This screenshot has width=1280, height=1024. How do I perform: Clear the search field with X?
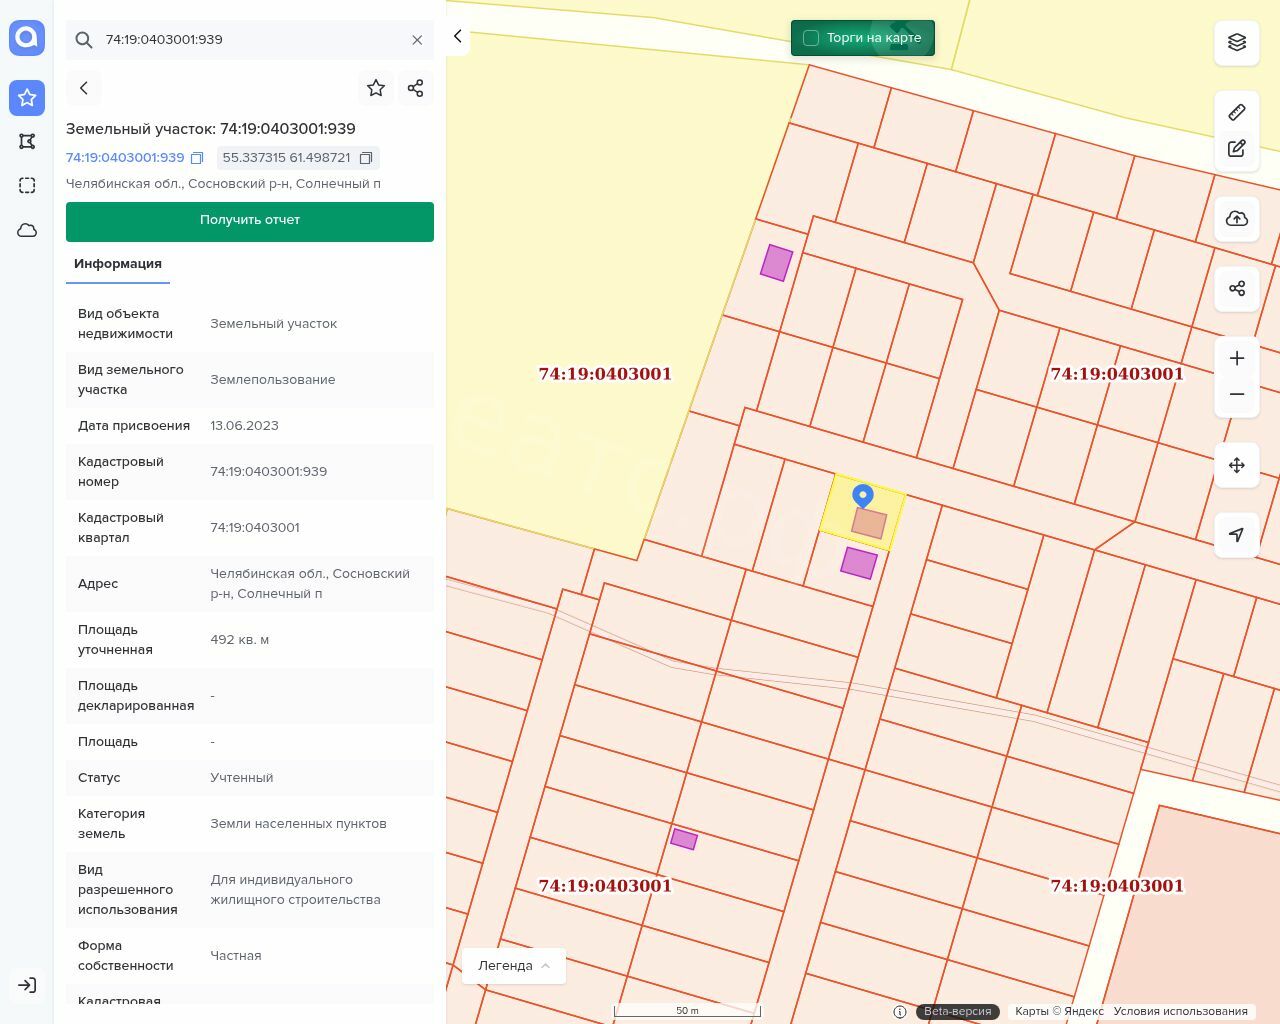pyautogui.click(x=417, y=40)
